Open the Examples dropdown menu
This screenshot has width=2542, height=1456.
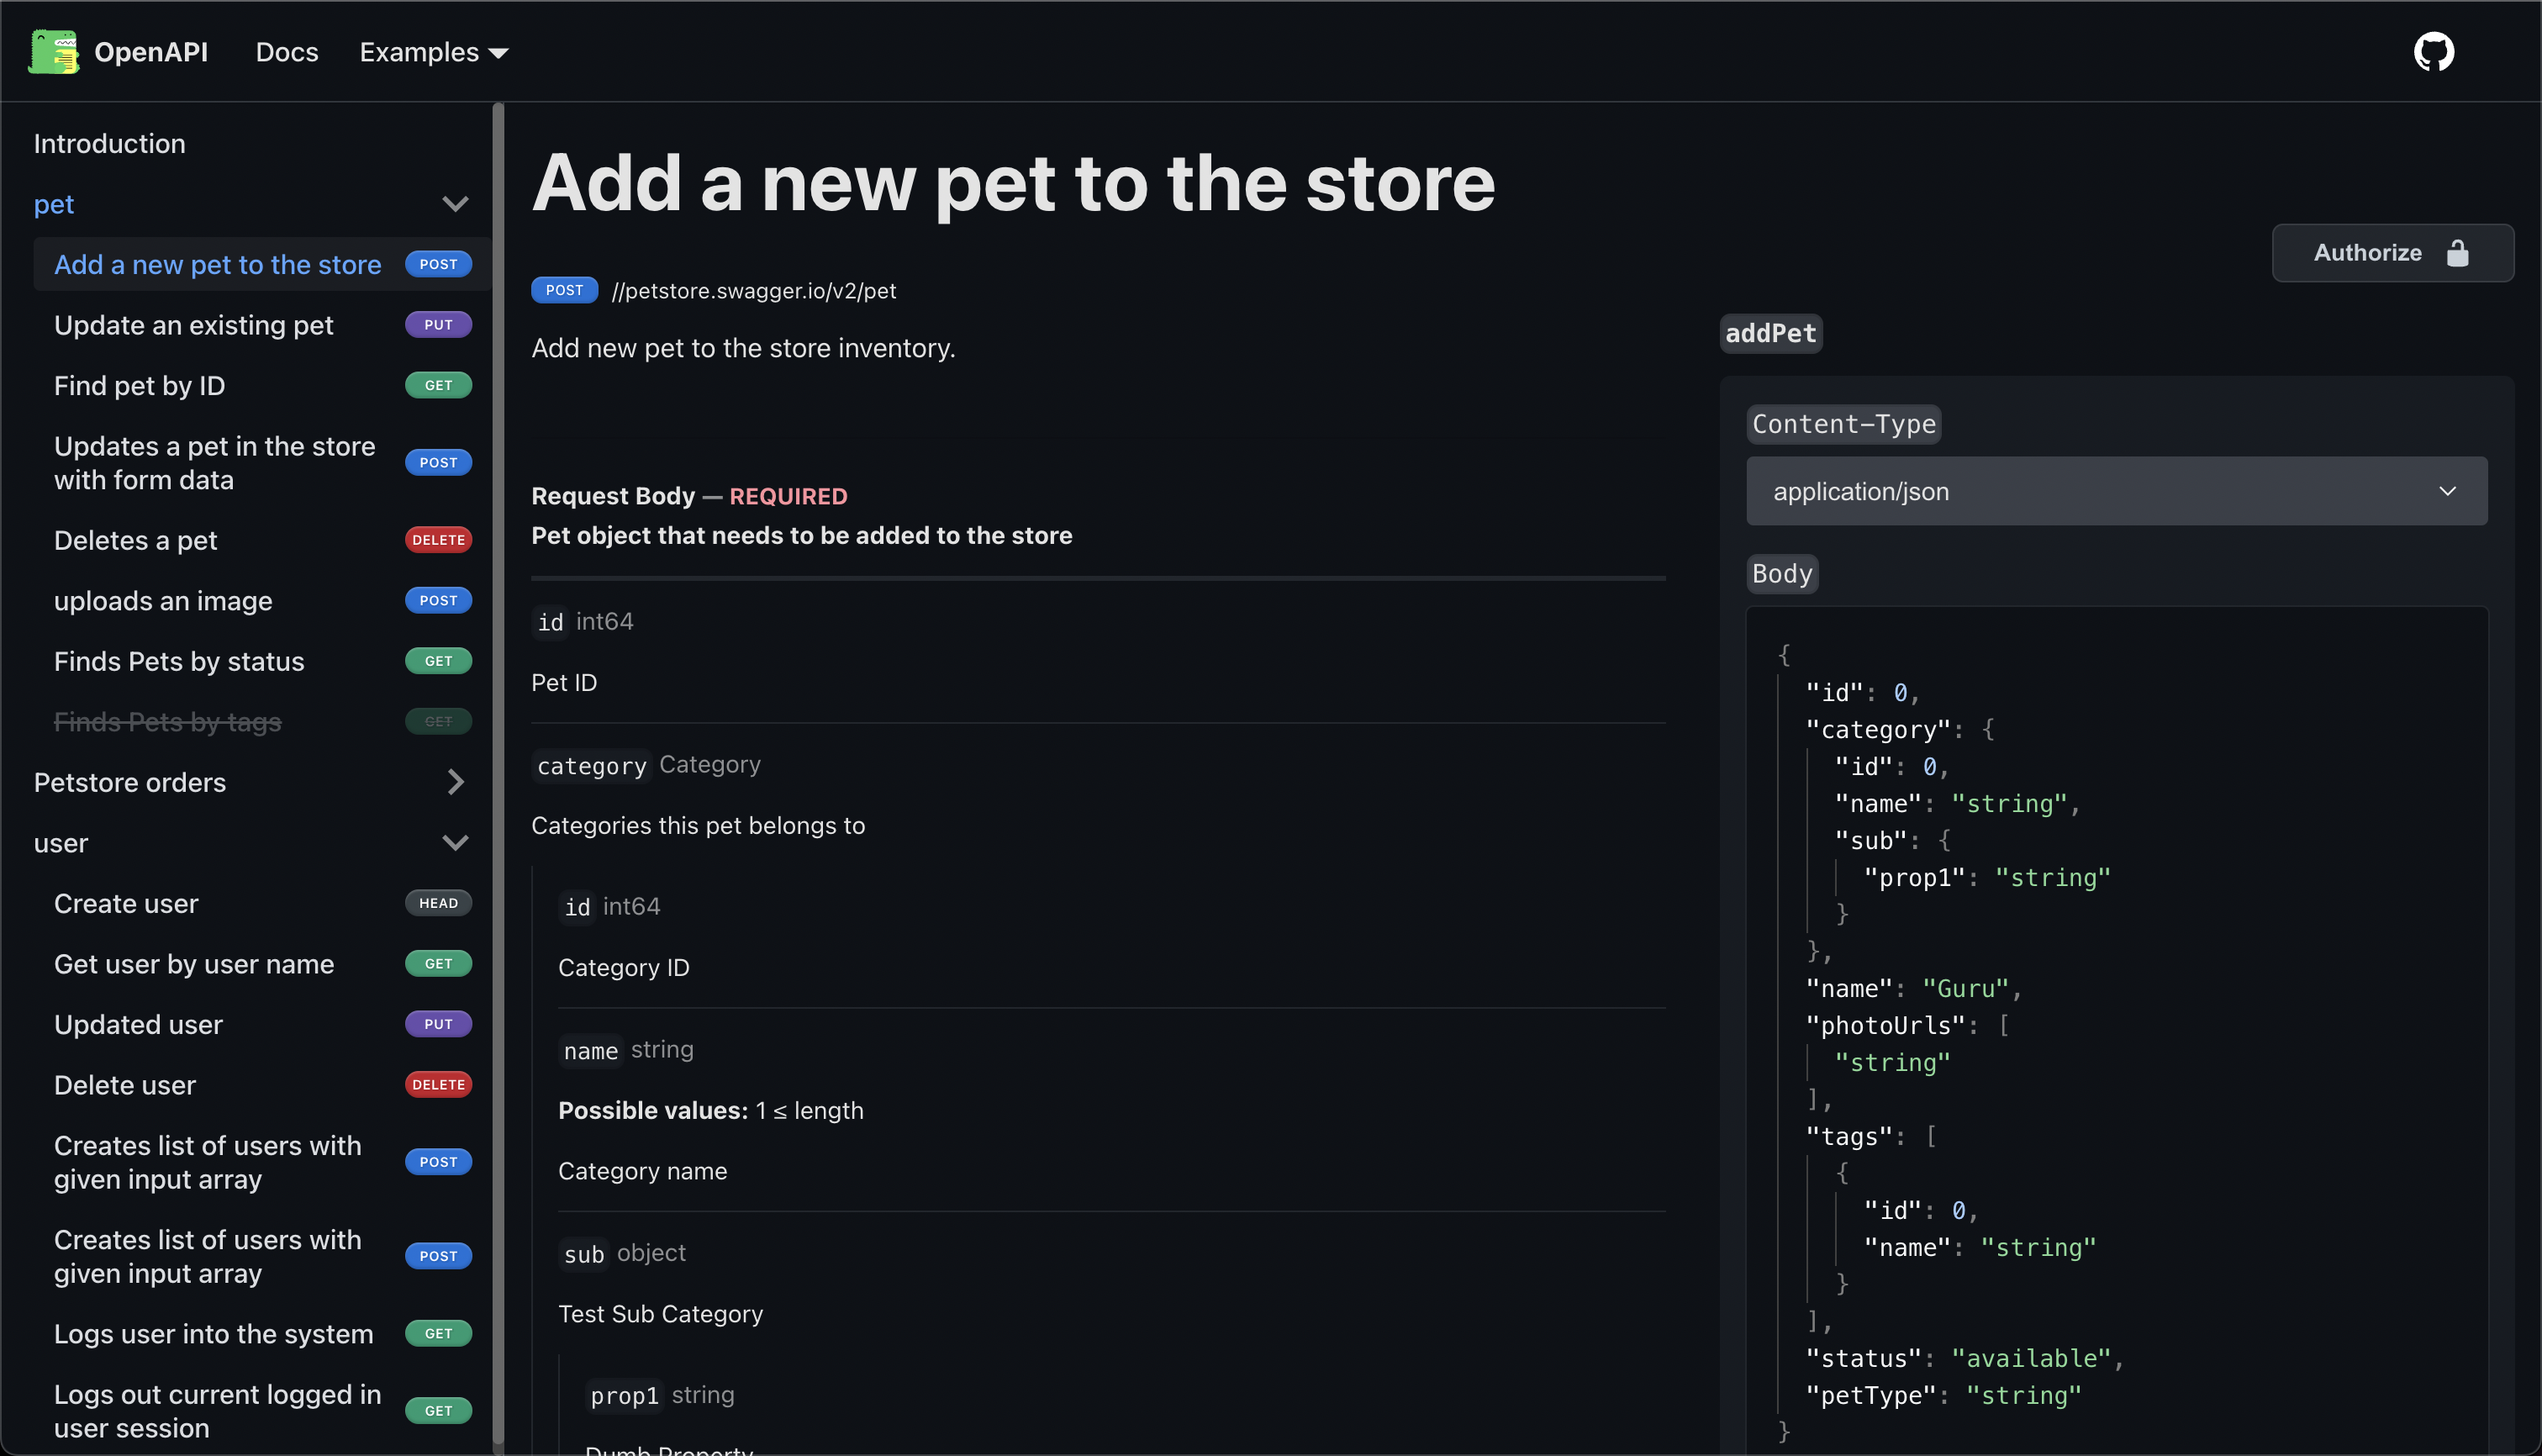(x=433, y=52)
